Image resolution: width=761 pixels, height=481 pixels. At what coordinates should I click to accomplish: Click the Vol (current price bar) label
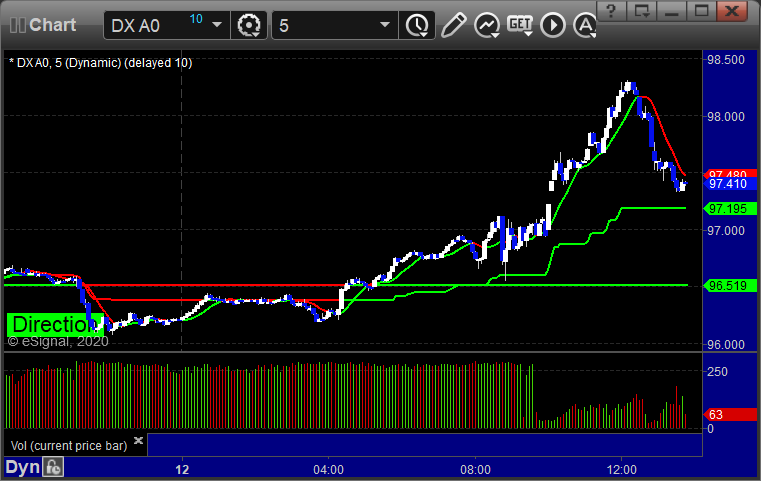click(x=69, y=446)
